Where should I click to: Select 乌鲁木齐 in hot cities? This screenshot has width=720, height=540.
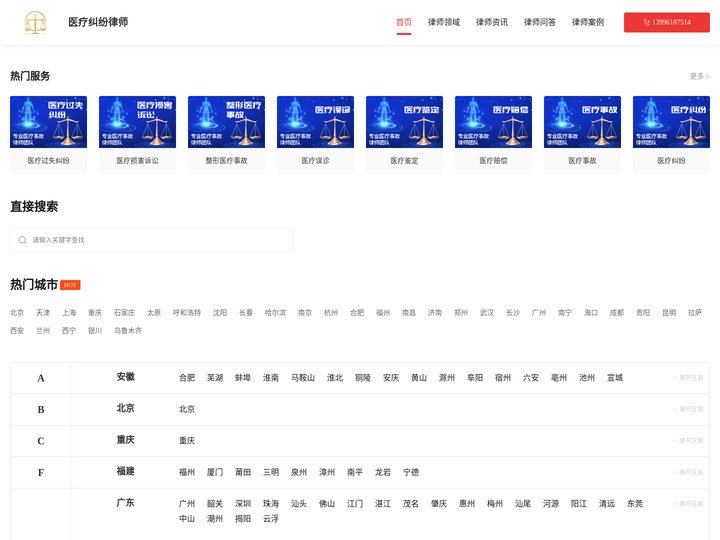click(128, 331)
